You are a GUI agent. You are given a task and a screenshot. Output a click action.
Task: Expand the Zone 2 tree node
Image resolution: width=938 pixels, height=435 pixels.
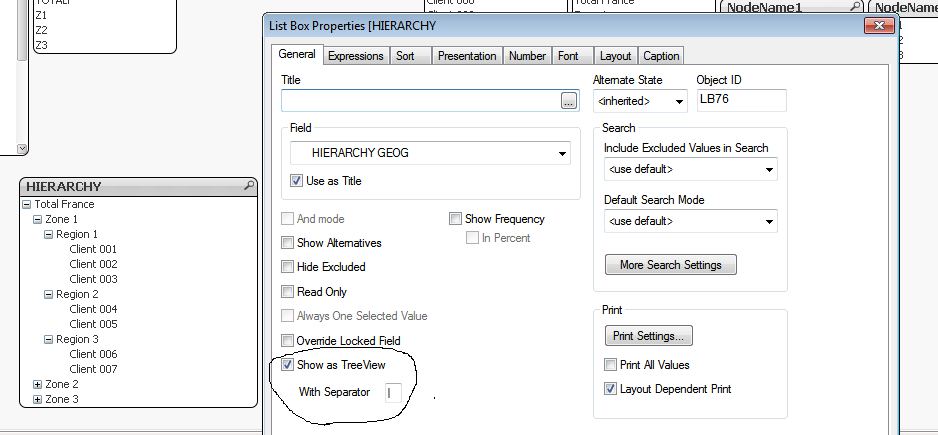coord(38,384)
